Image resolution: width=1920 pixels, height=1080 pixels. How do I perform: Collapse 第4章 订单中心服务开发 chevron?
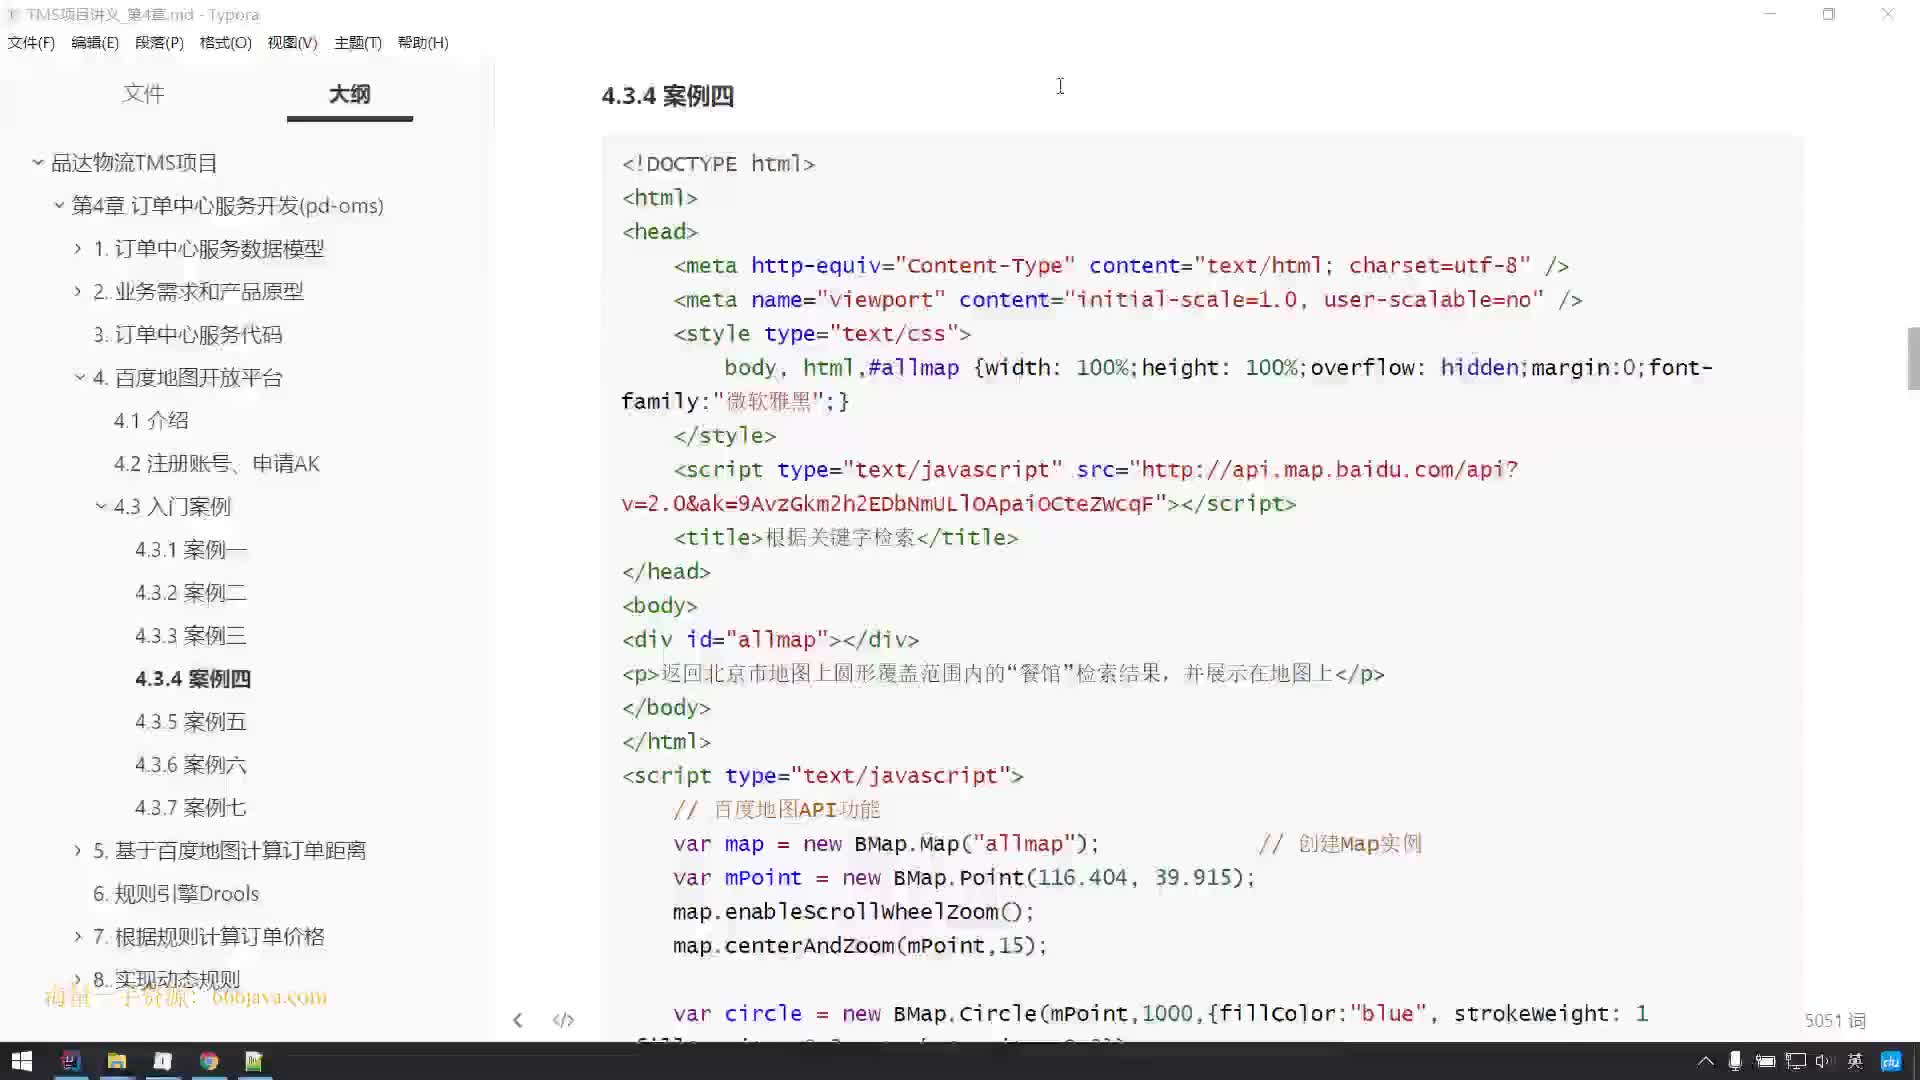pyautogui.click(x=59, y=205)
